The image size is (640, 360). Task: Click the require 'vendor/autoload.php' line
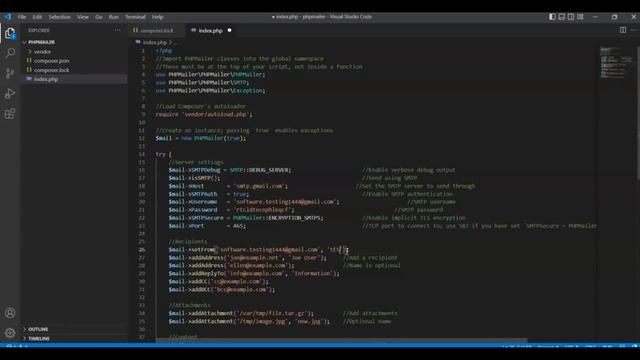[x=204, y=114]
